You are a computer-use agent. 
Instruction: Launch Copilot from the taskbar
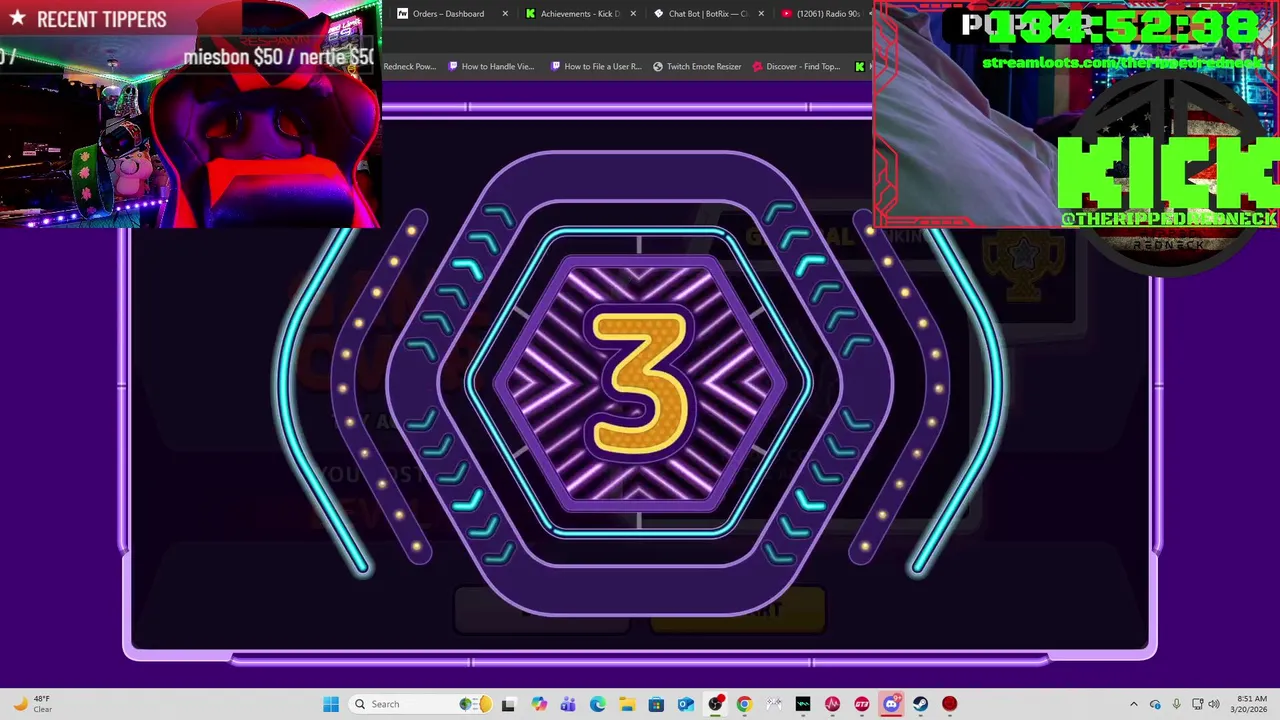click(x=539, y=704)
